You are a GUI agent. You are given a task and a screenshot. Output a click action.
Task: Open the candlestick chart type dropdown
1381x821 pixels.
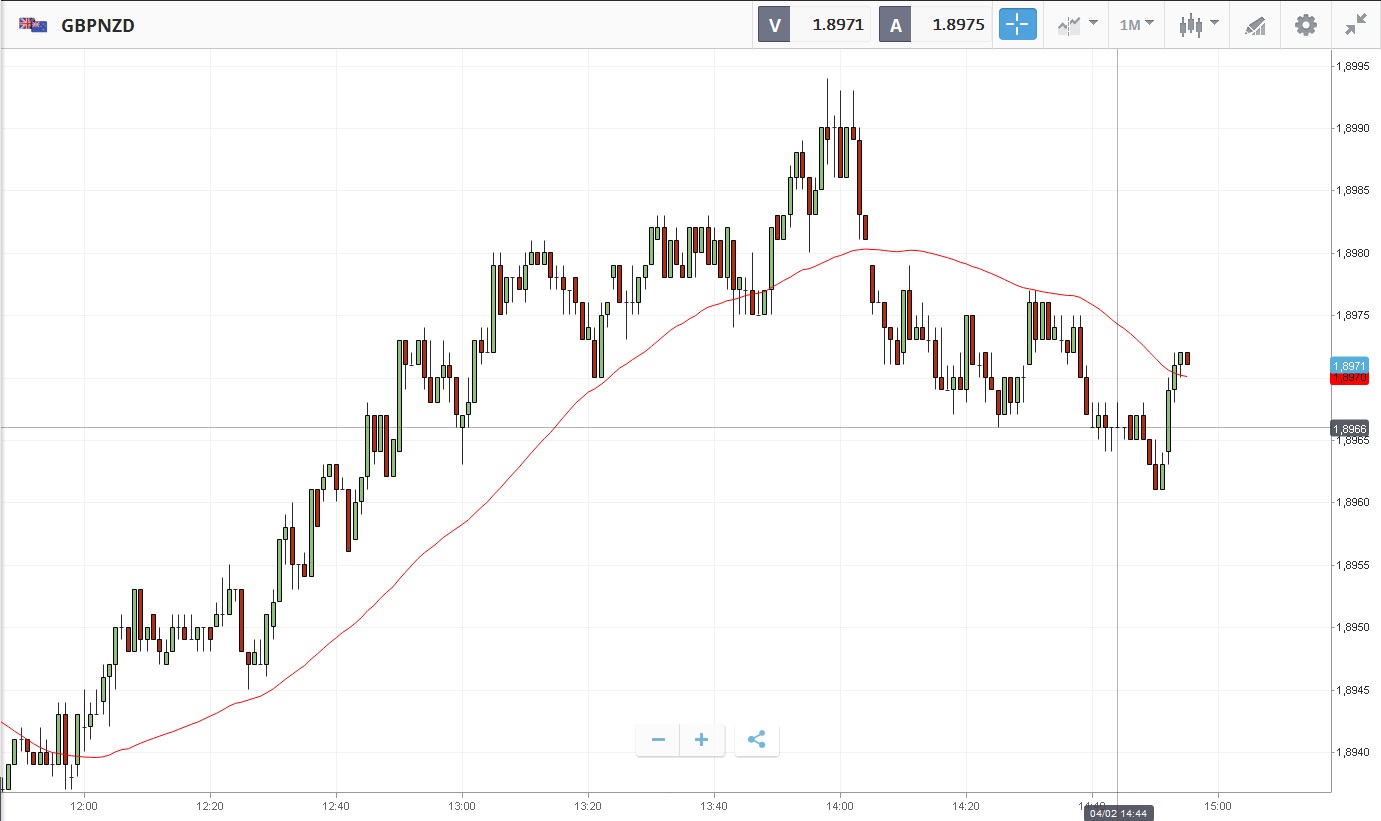1198,25
